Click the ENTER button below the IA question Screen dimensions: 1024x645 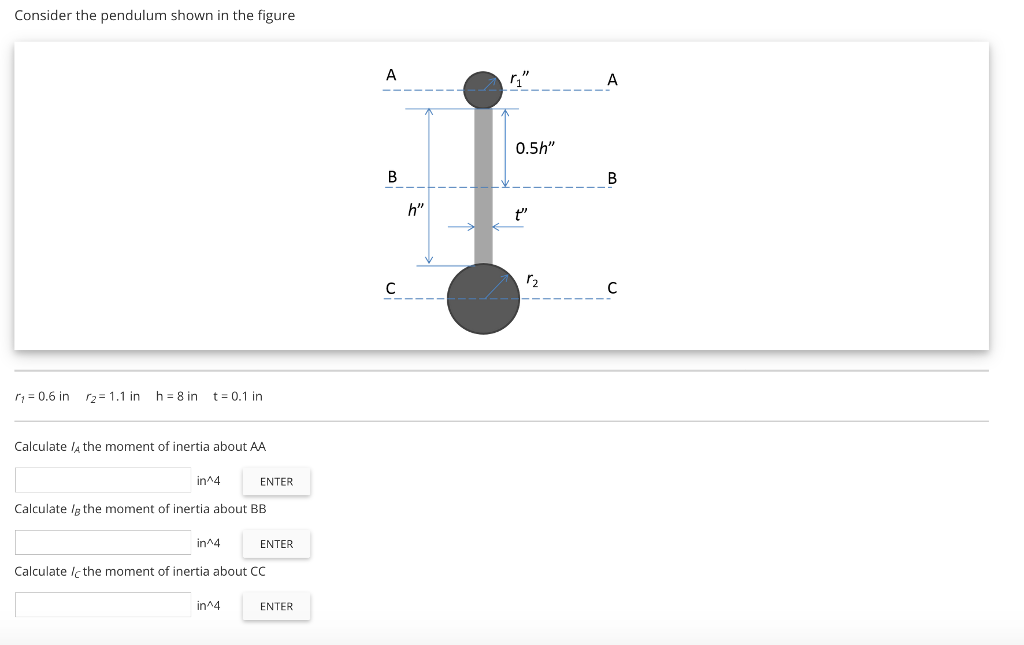(276, 481)
